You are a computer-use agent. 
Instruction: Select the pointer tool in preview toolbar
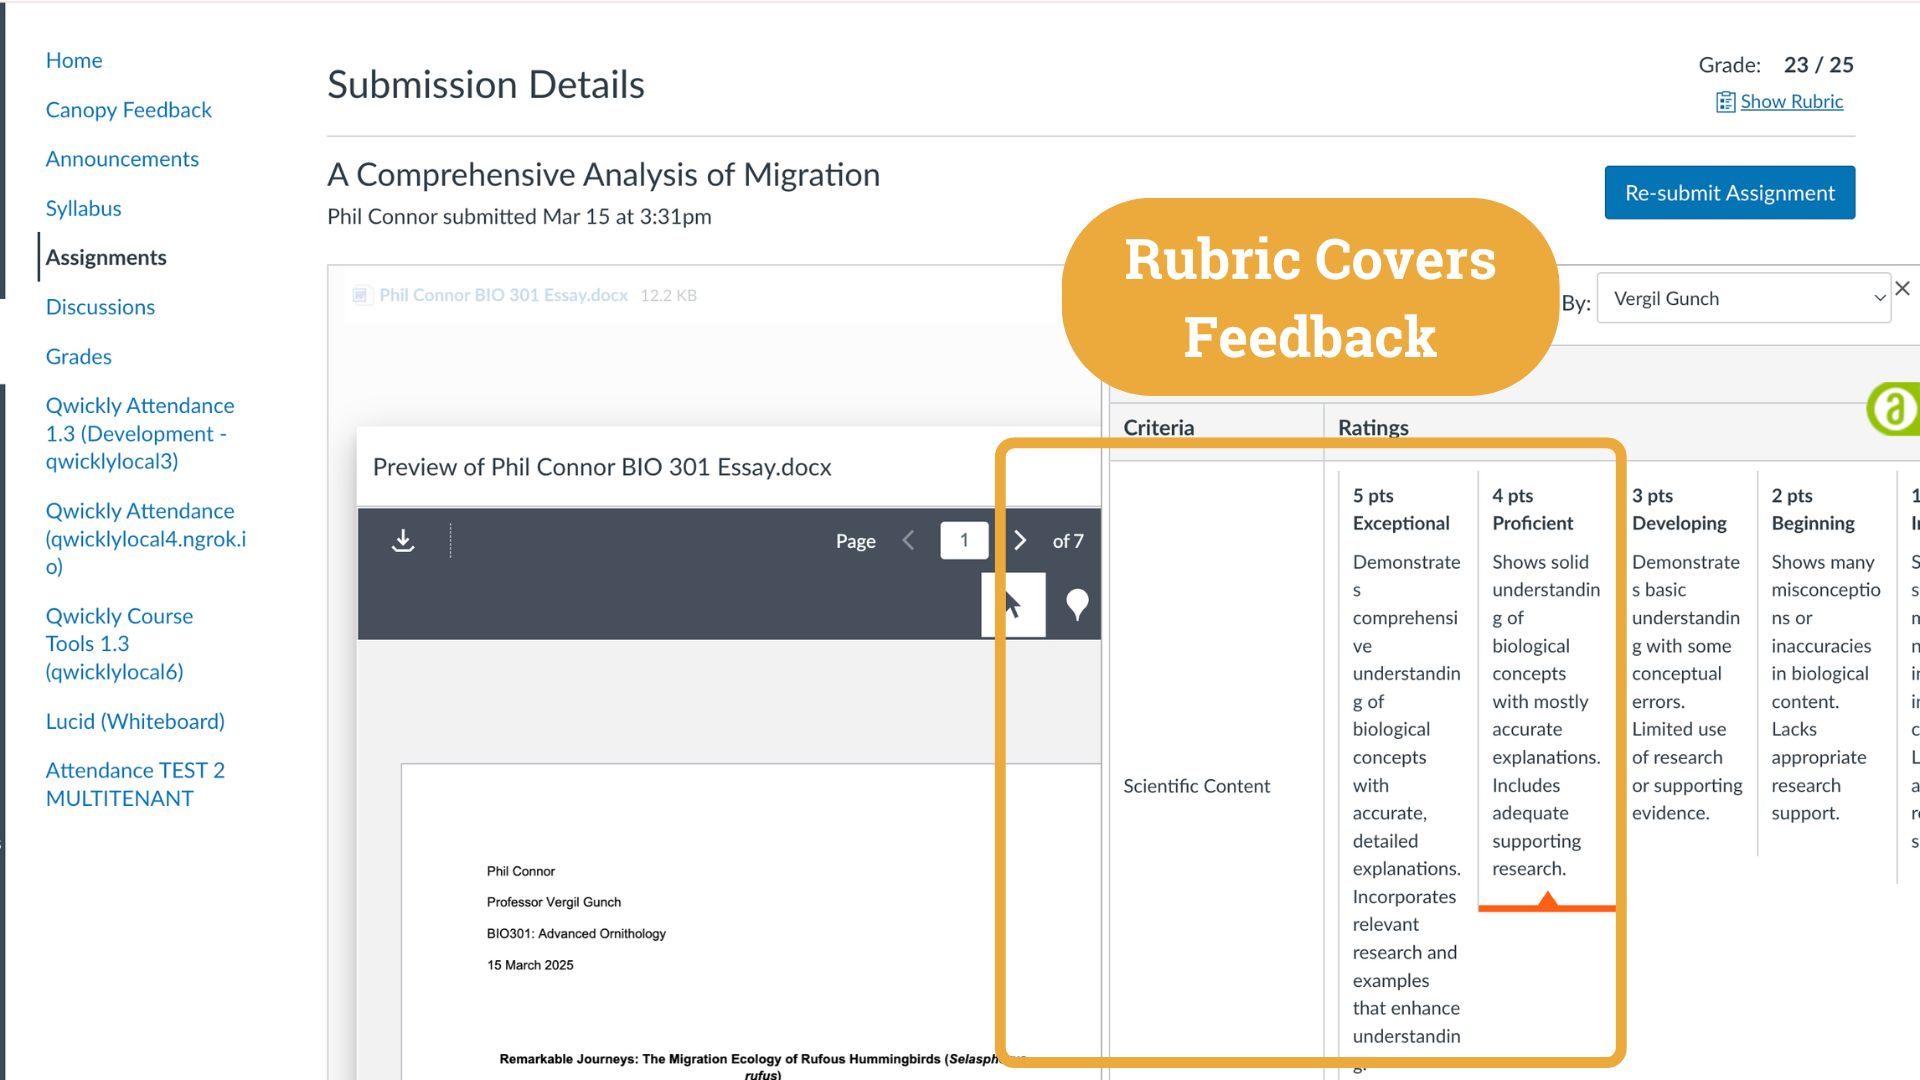coord(1013,604)
